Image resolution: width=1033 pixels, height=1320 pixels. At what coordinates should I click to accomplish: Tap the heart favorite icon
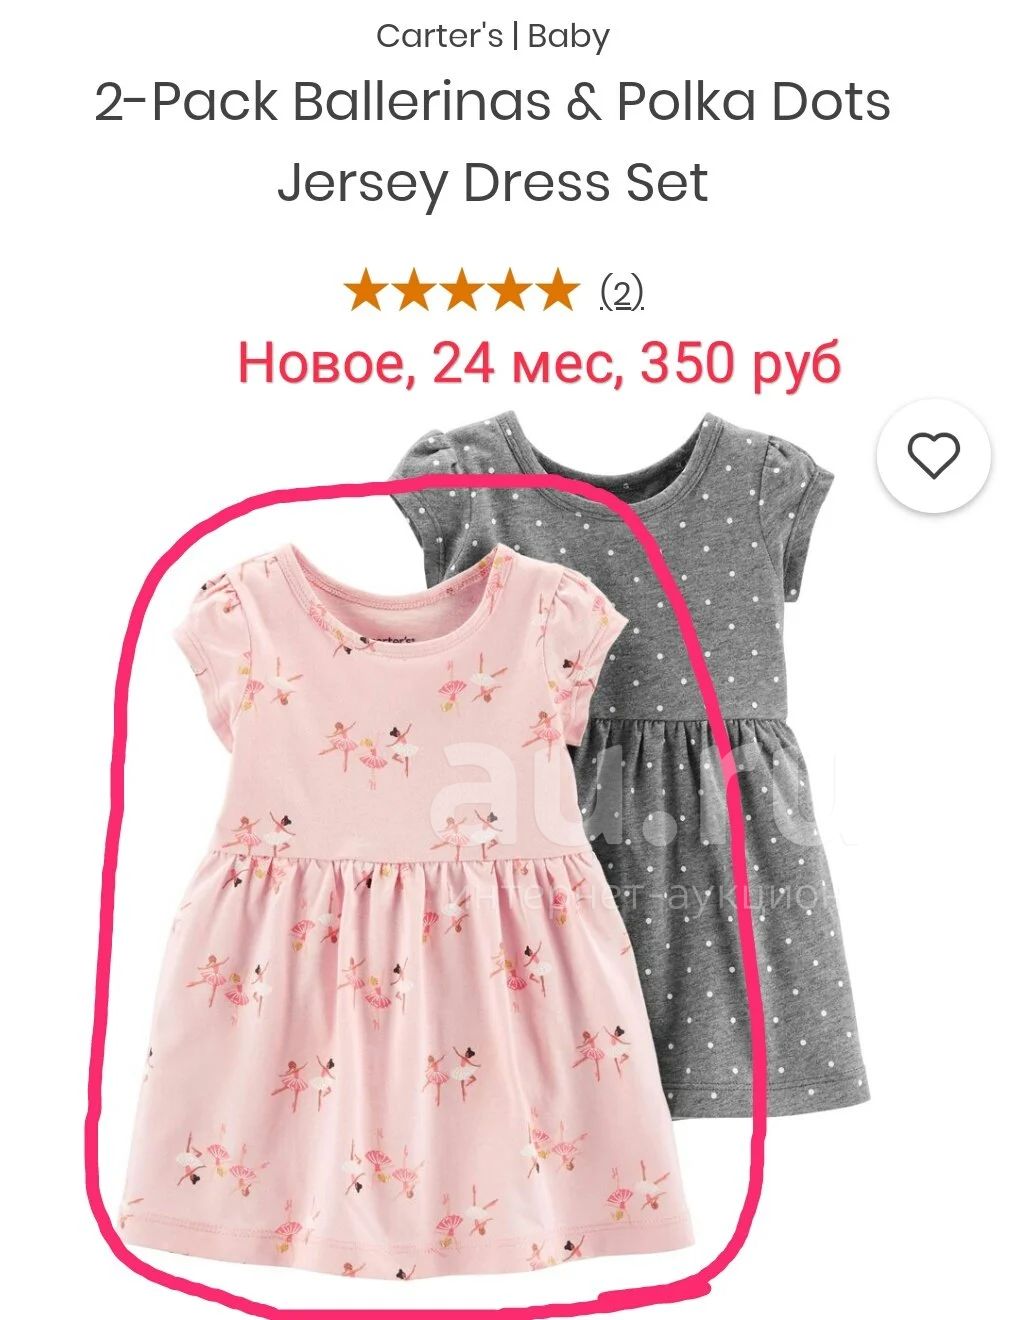pyautogui.click(x=933, y=456)
